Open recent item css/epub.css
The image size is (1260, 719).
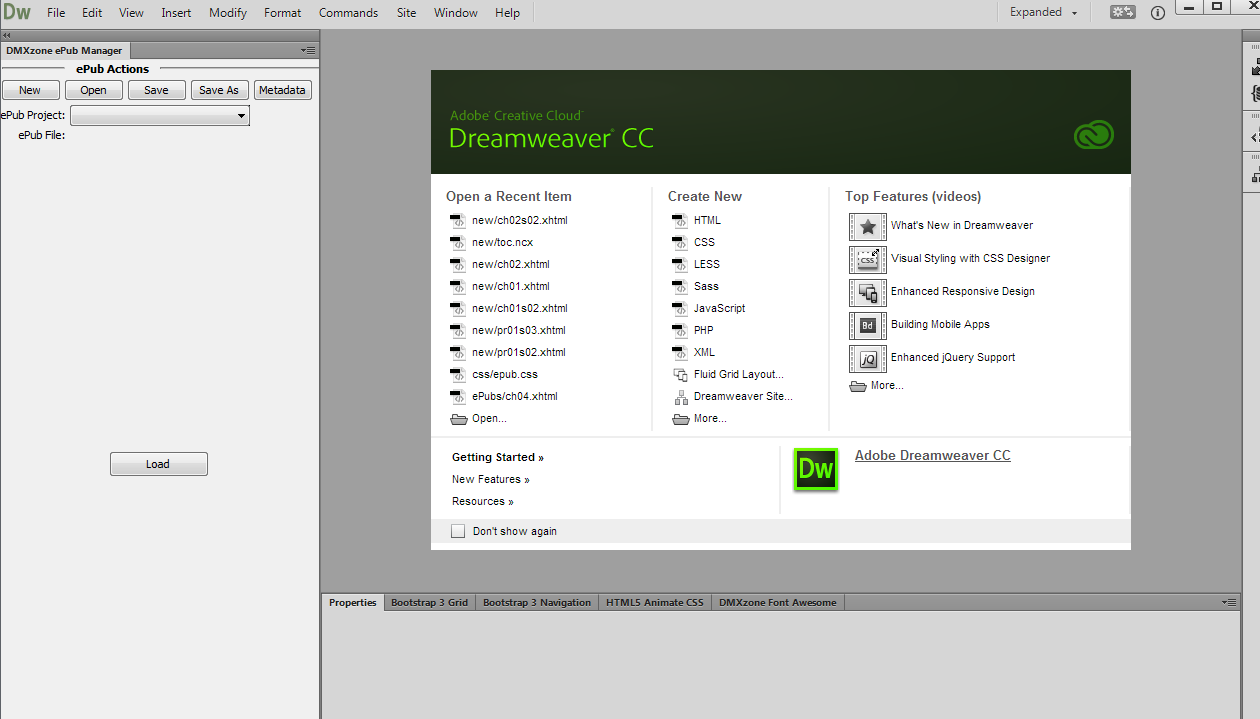point(505,375)
